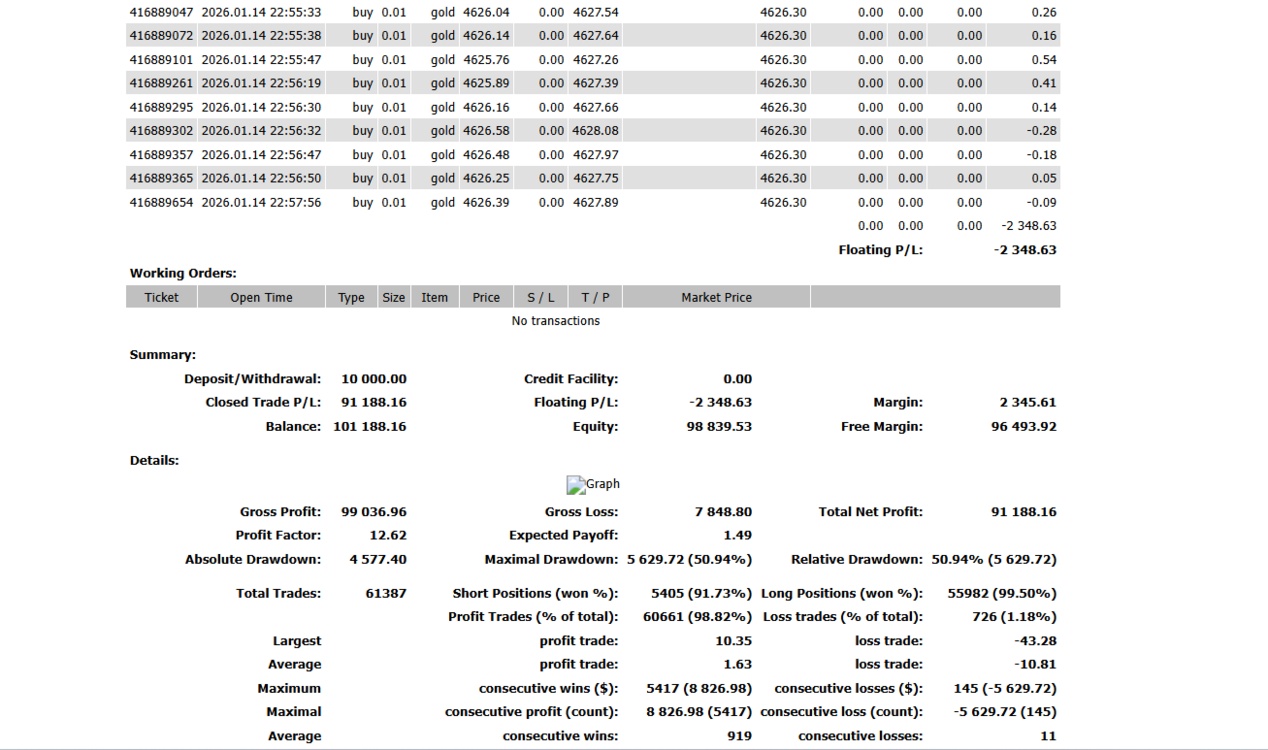The image size is (1268, 750).
Task: Click the Size column header
Action: [x=394, y=297]
